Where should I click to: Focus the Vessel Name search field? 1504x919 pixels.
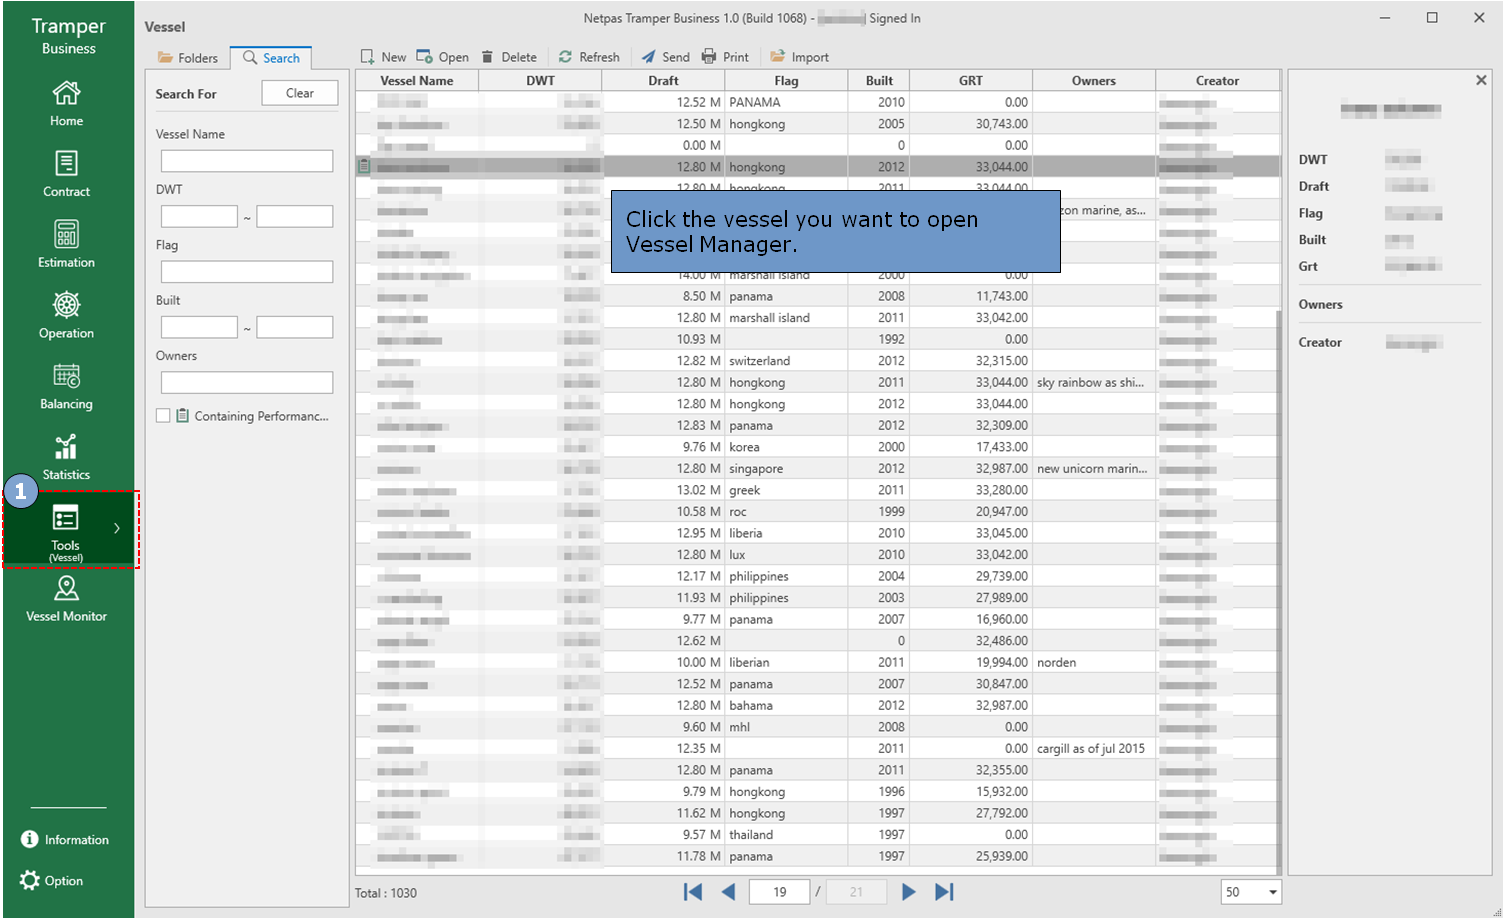click(x=247, y=161)
